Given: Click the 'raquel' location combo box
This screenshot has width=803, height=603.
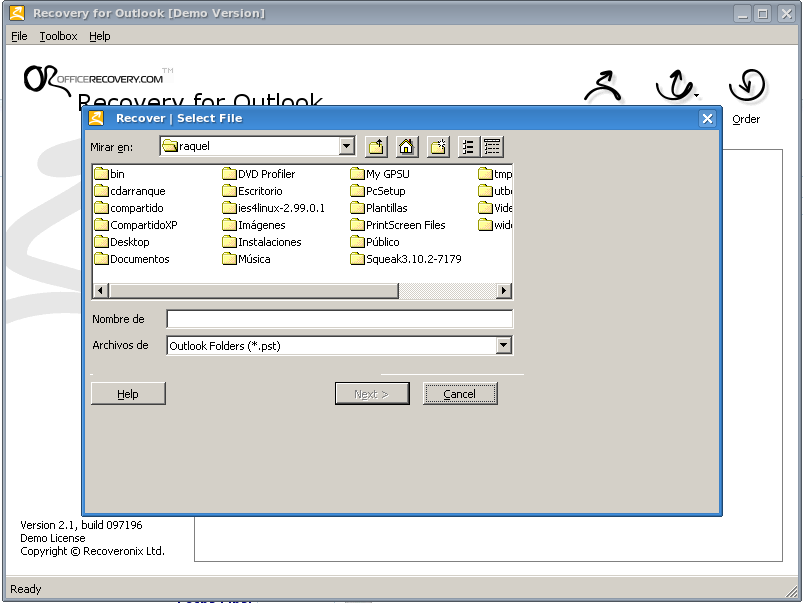Looking at the screenshot, I should point(257,146).
